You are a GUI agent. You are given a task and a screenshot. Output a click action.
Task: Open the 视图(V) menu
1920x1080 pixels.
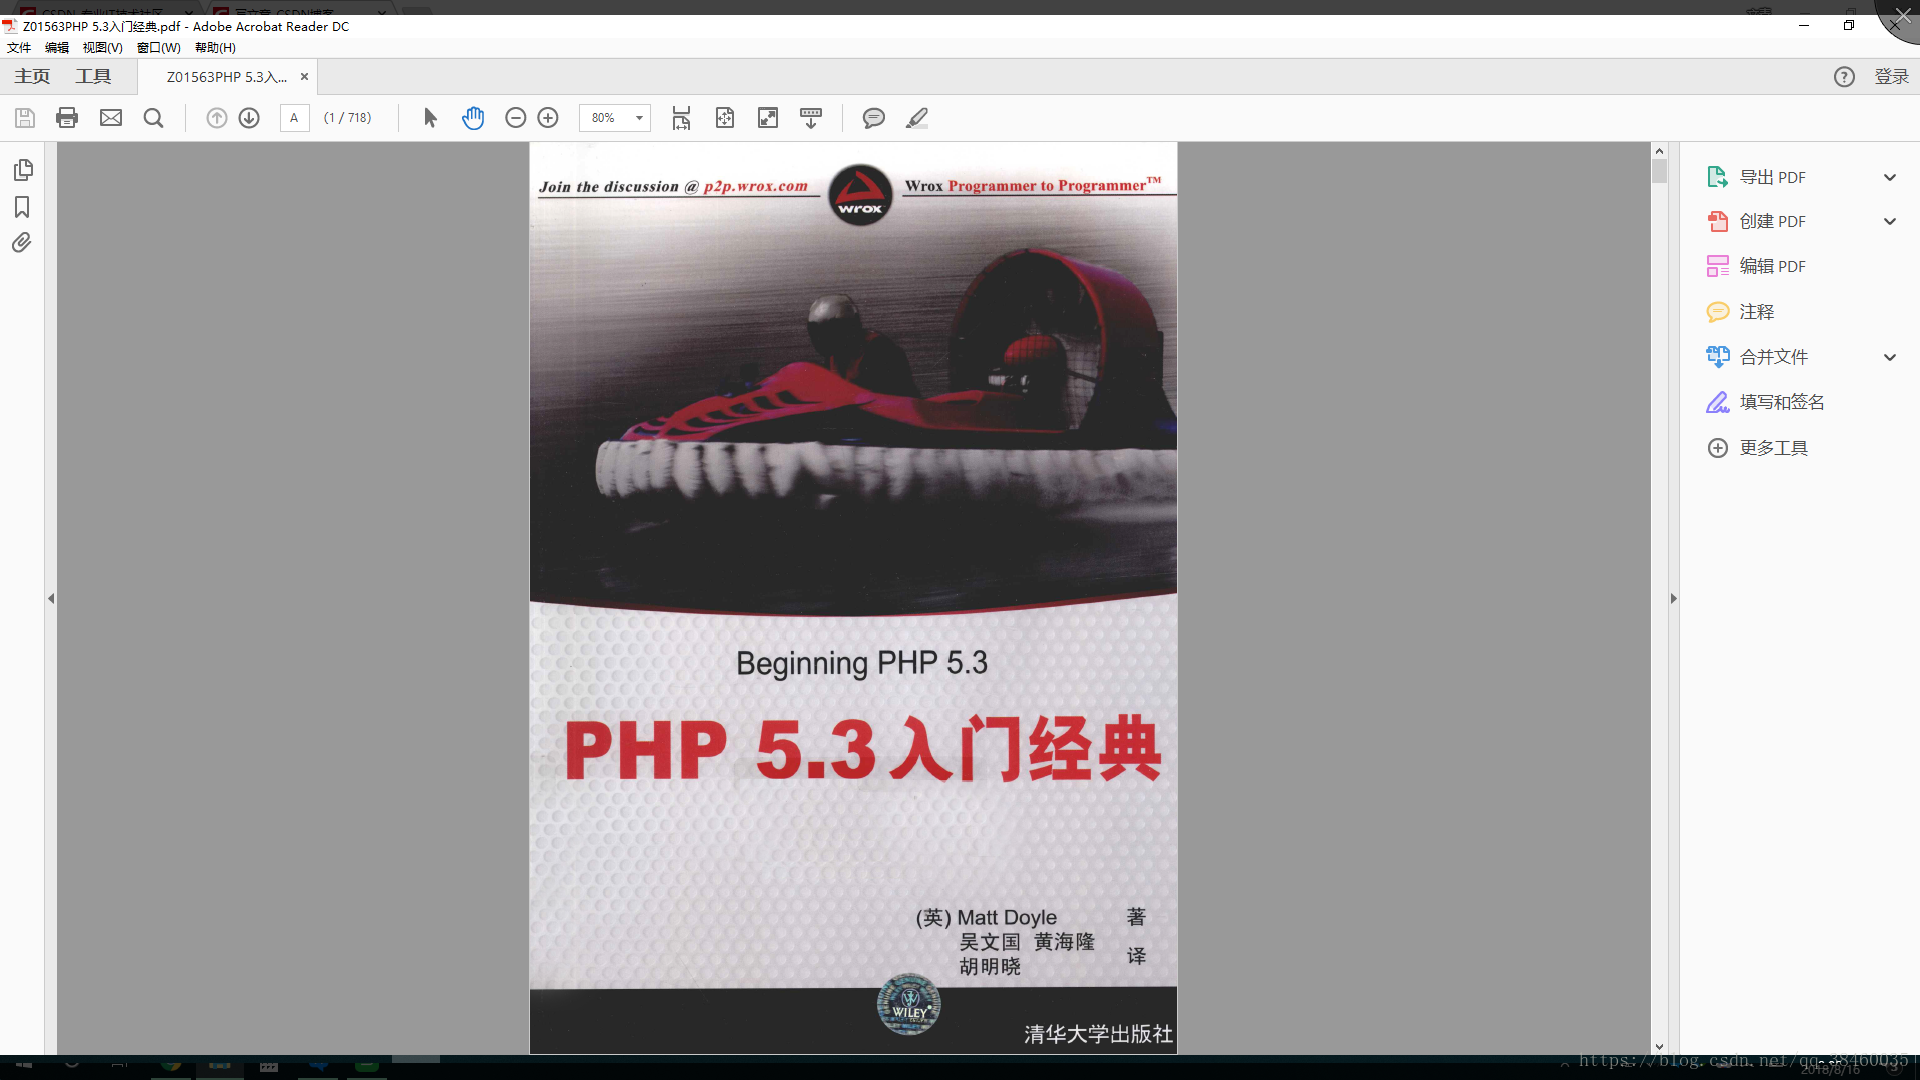point(102,48)
